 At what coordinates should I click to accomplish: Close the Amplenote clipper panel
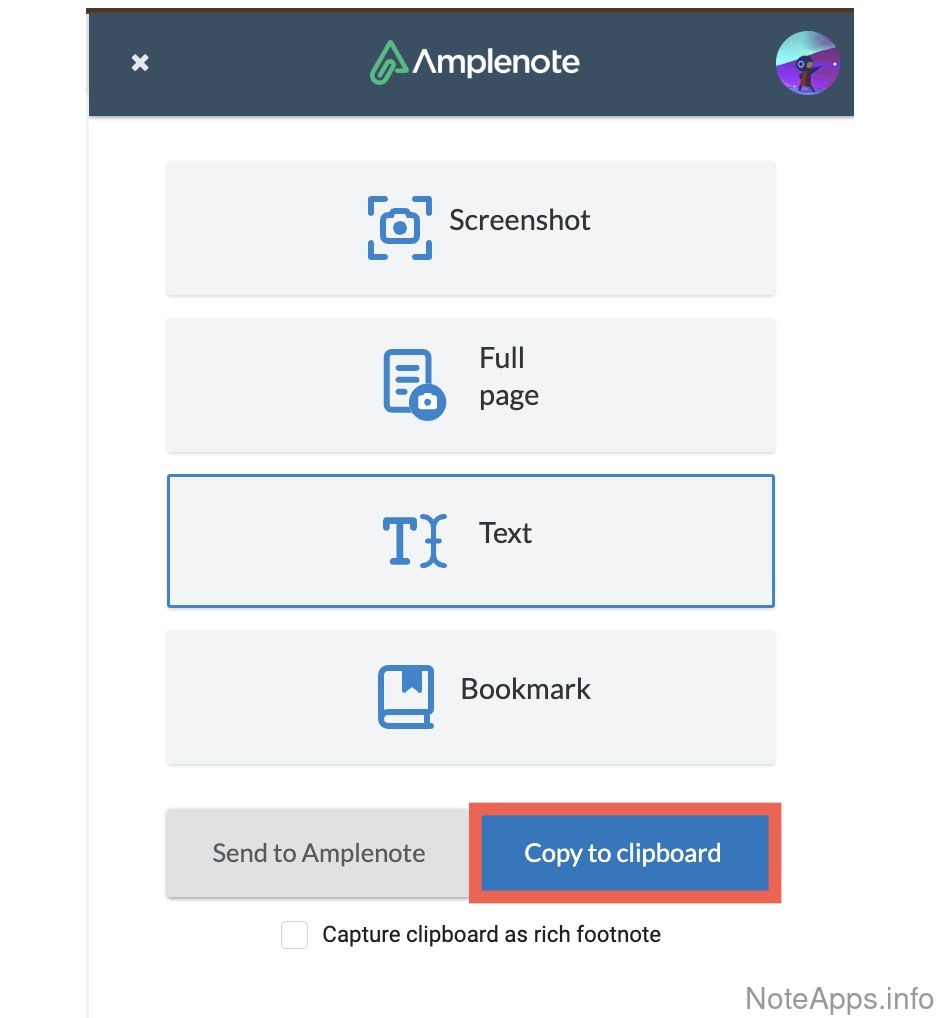coord(141,63)
